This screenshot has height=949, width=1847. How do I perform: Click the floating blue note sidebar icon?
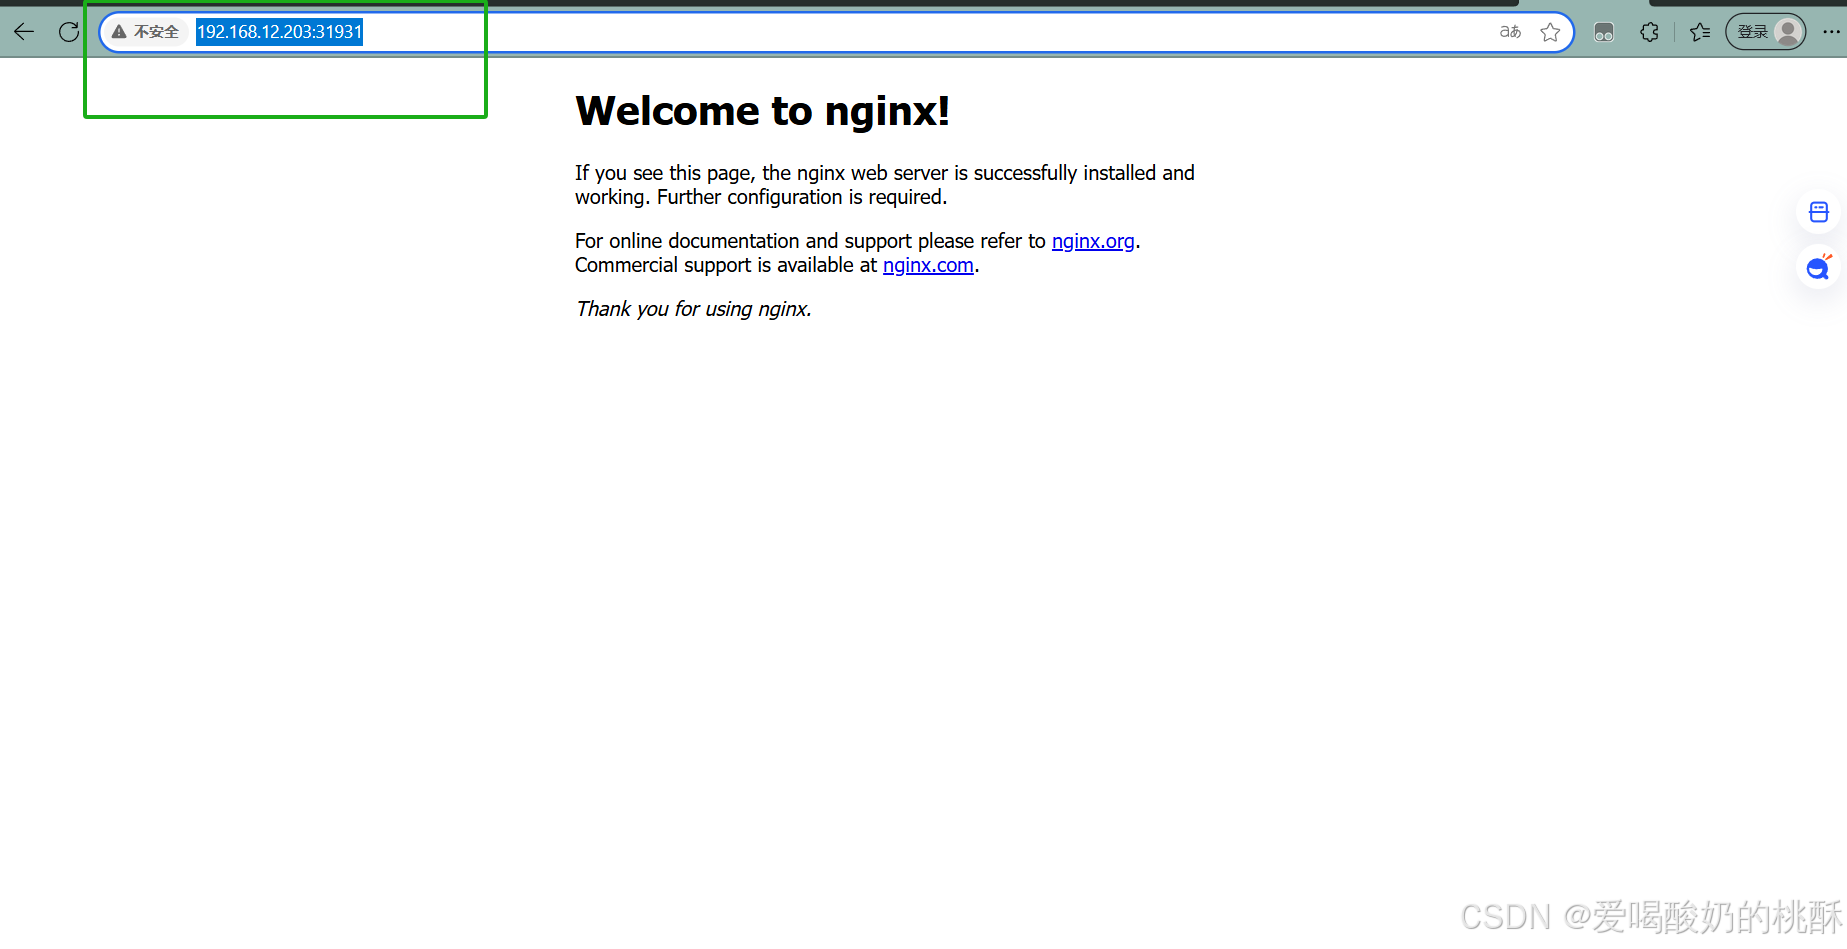(1819, 212)
